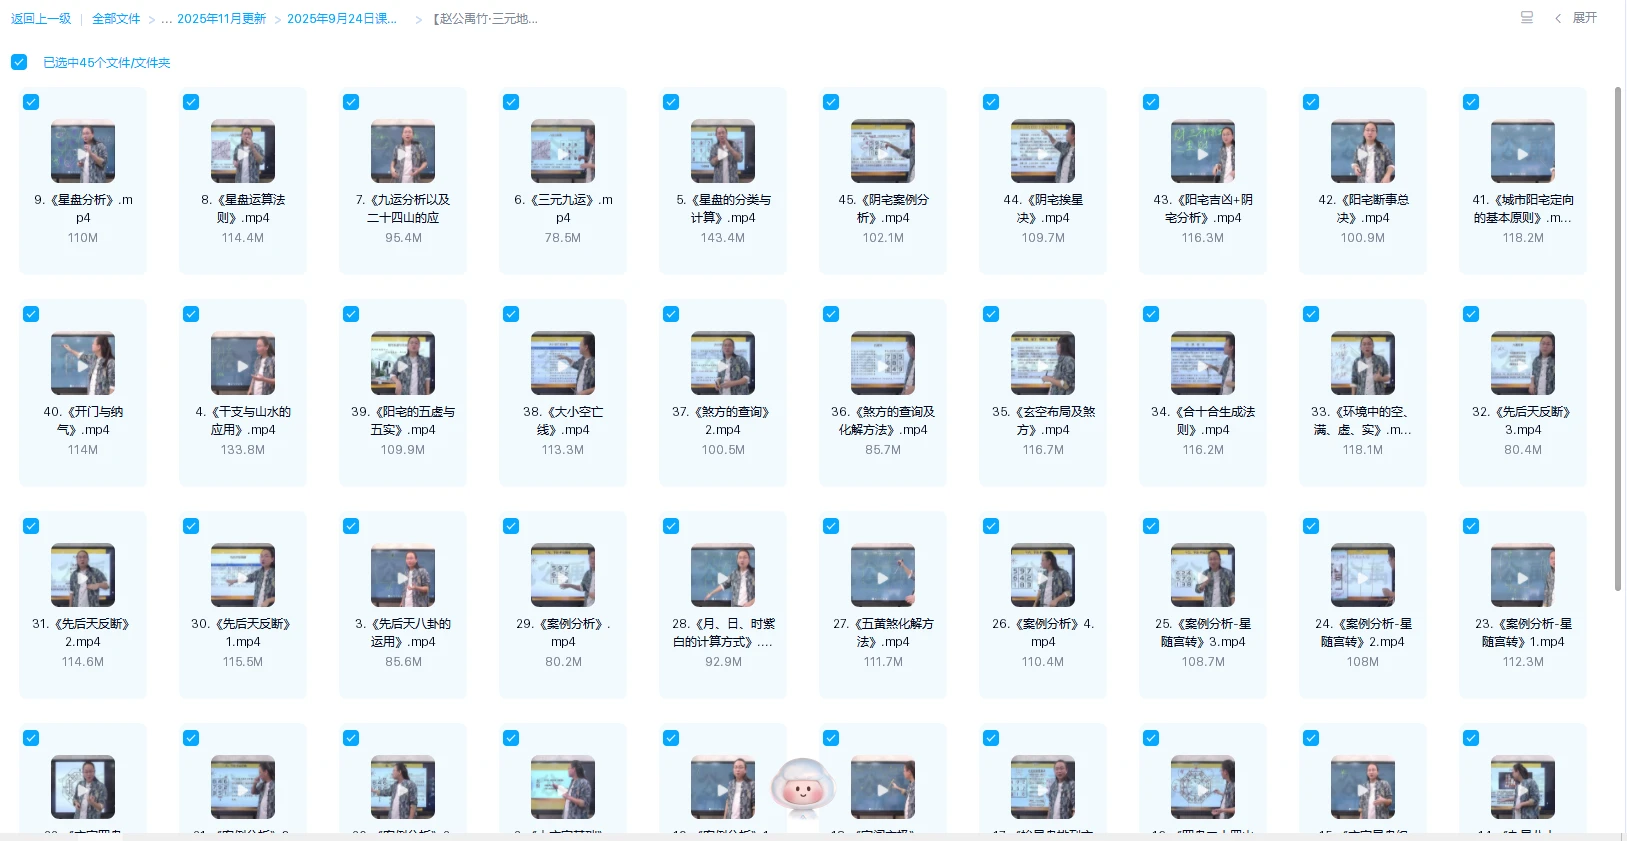The height and width of the screenshot is (841, 1627).
Task: Click the vertical scrollbar on the right
Action: point(1617,338)
